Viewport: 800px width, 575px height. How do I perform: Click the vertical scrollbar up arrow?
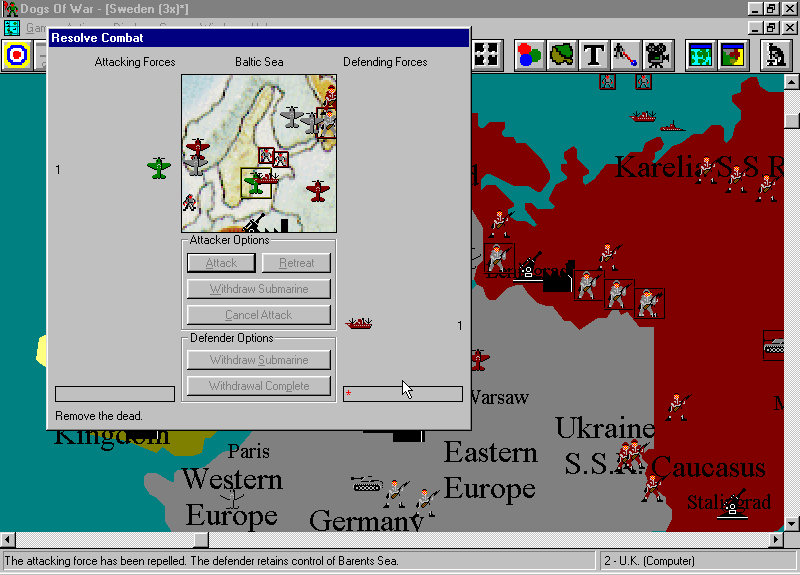click(x=791, y=82)
